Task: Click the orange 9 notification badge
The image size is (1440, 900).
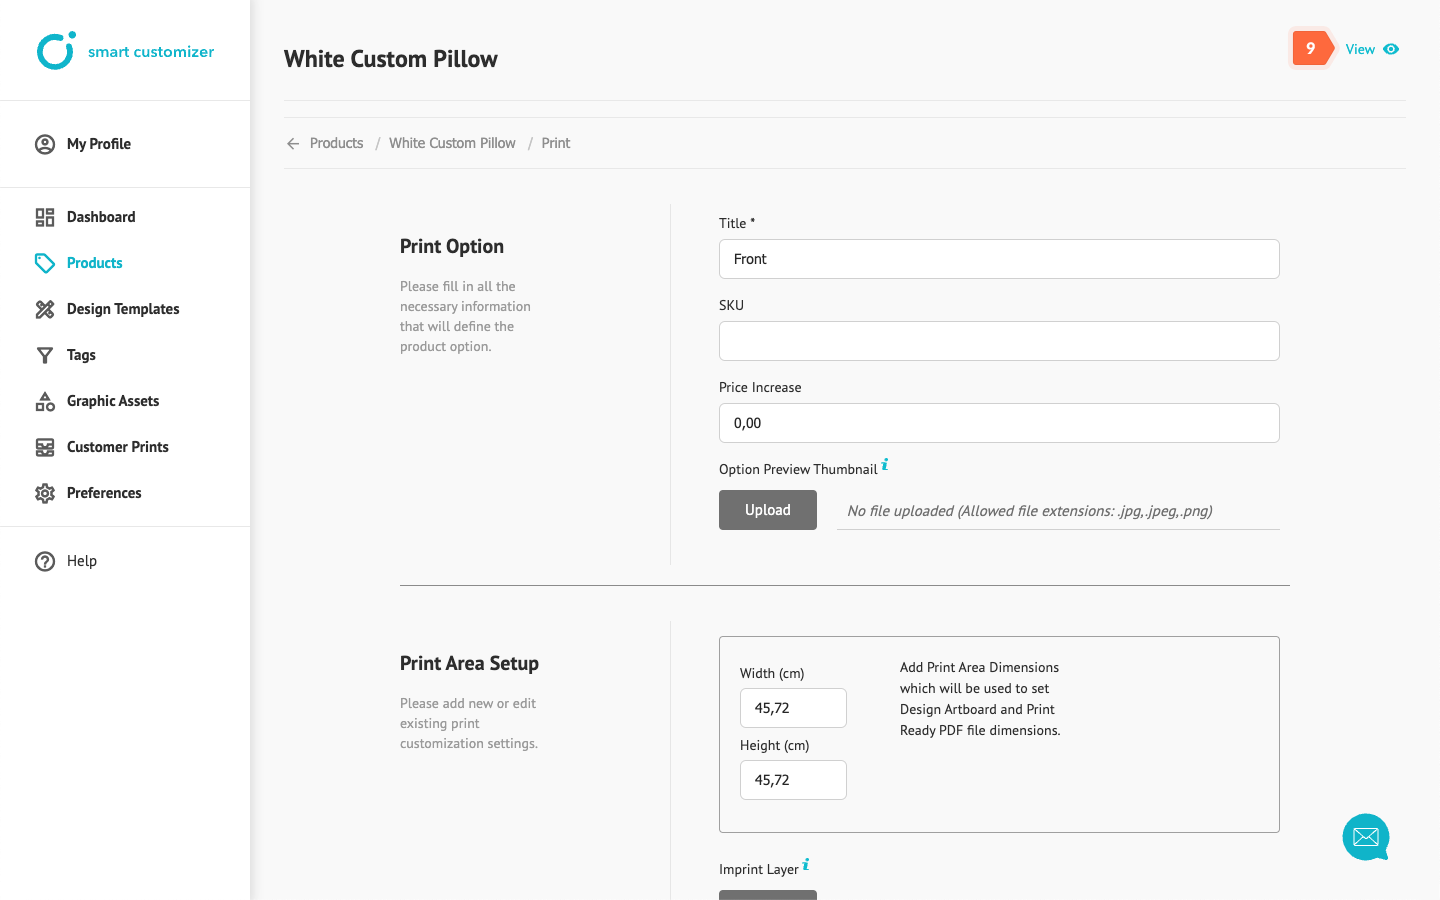Action: point(1313,48)
